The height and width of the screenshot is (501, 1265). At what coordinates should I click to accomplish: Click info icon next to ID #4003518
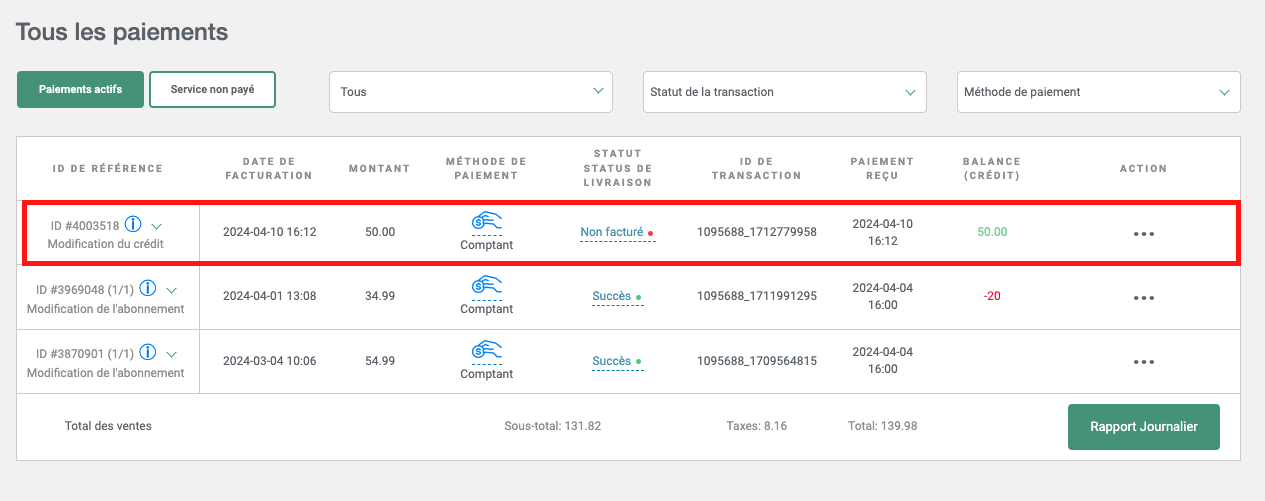[133, 225]
